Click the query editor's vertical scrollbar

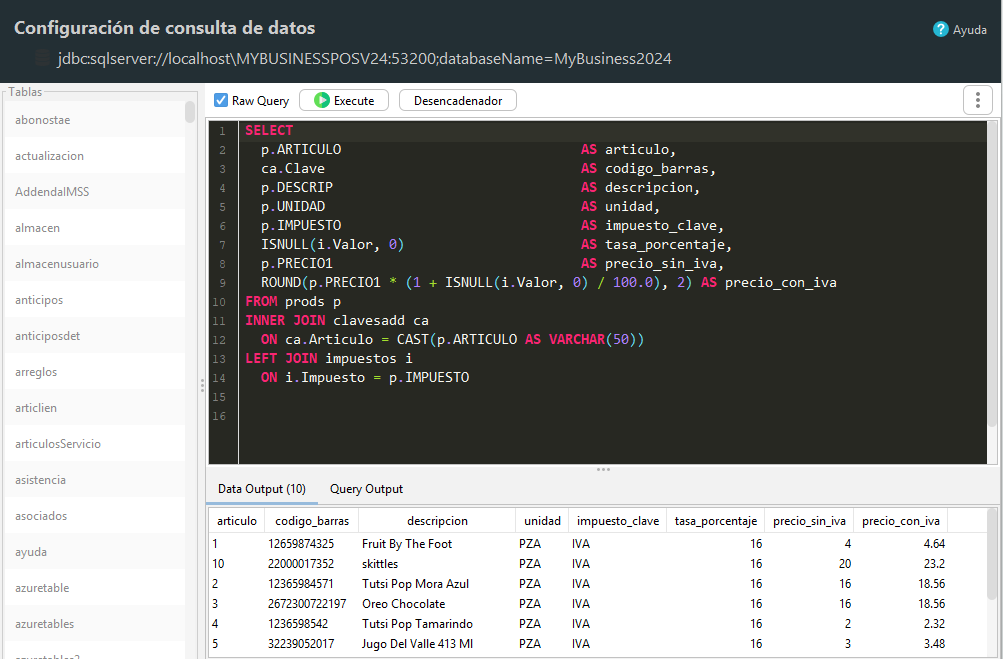[992, 275]
